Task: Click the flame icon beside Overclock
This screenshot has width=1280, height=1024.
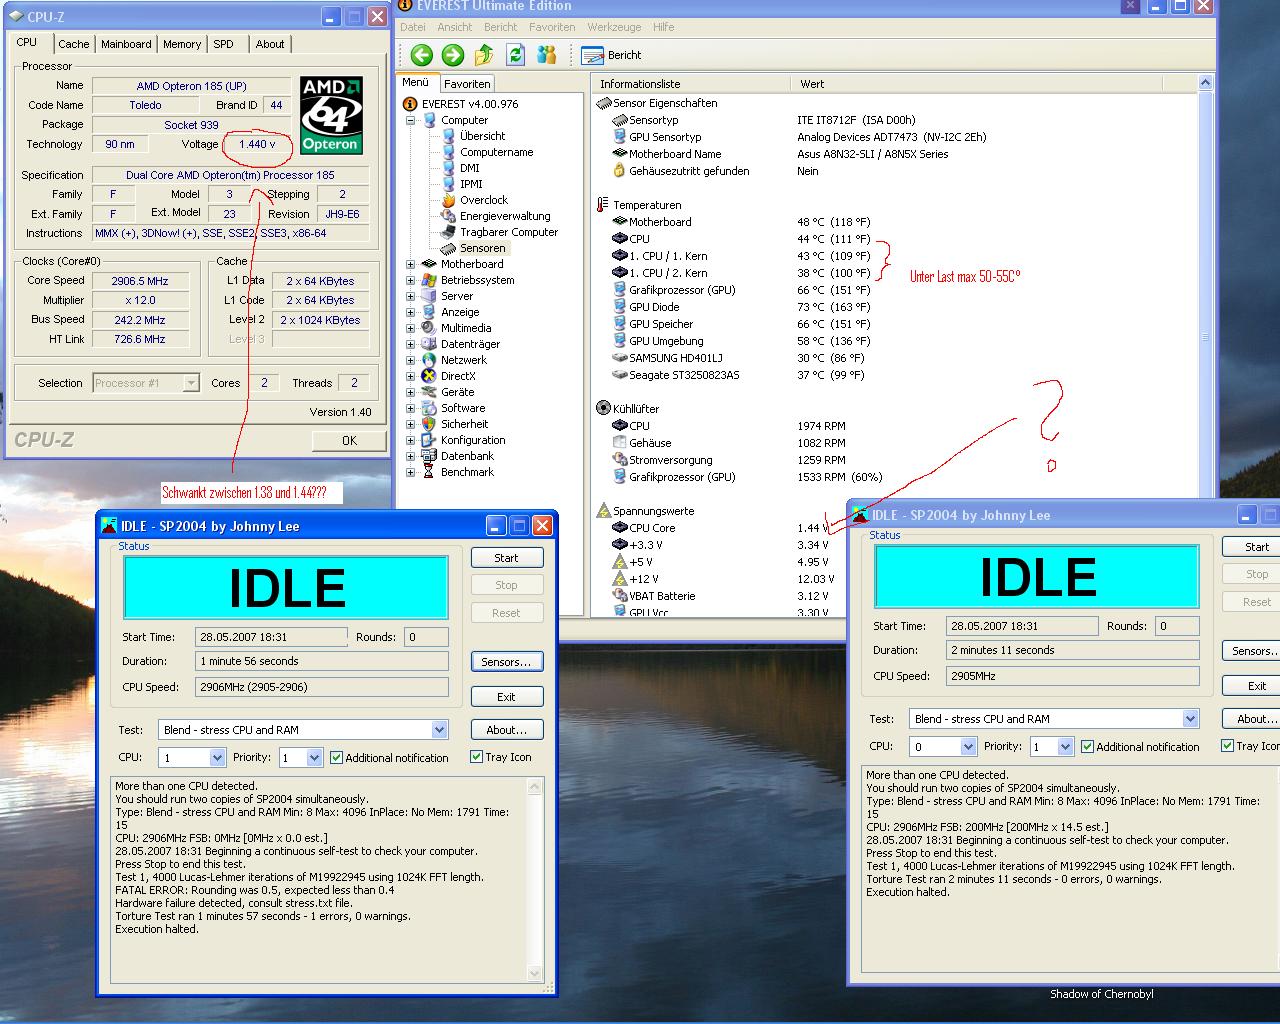Action: [x=449, y=200]
